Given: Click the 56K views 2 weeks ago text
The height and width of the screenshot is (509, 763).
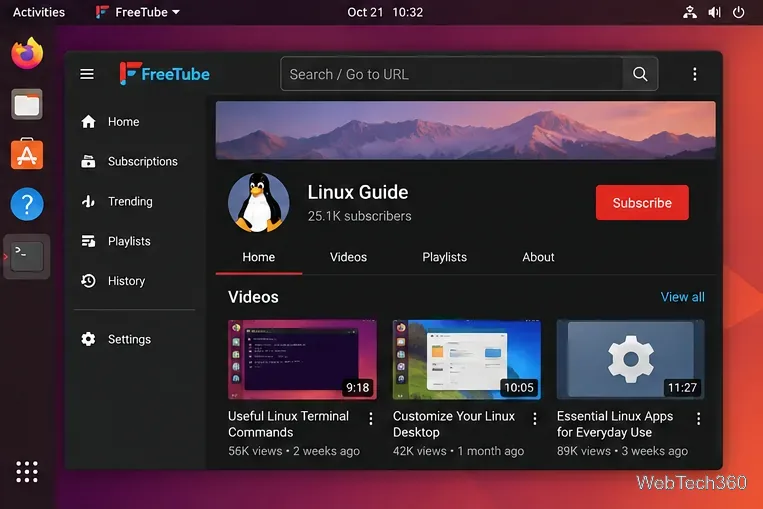Looking at the screenshot, I should click(x=294, y=451).
